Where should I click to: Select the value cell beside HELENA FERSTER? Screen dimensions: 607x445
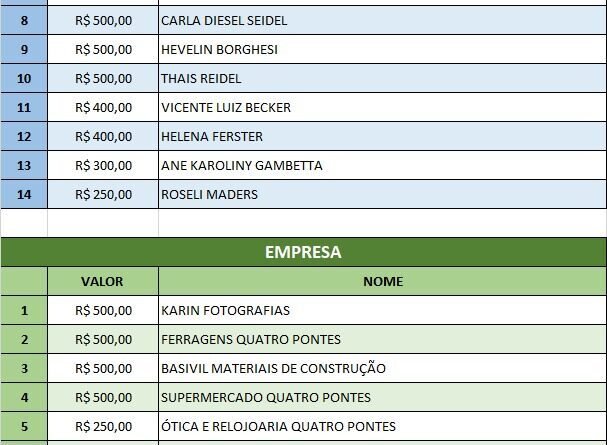[103, 136]
